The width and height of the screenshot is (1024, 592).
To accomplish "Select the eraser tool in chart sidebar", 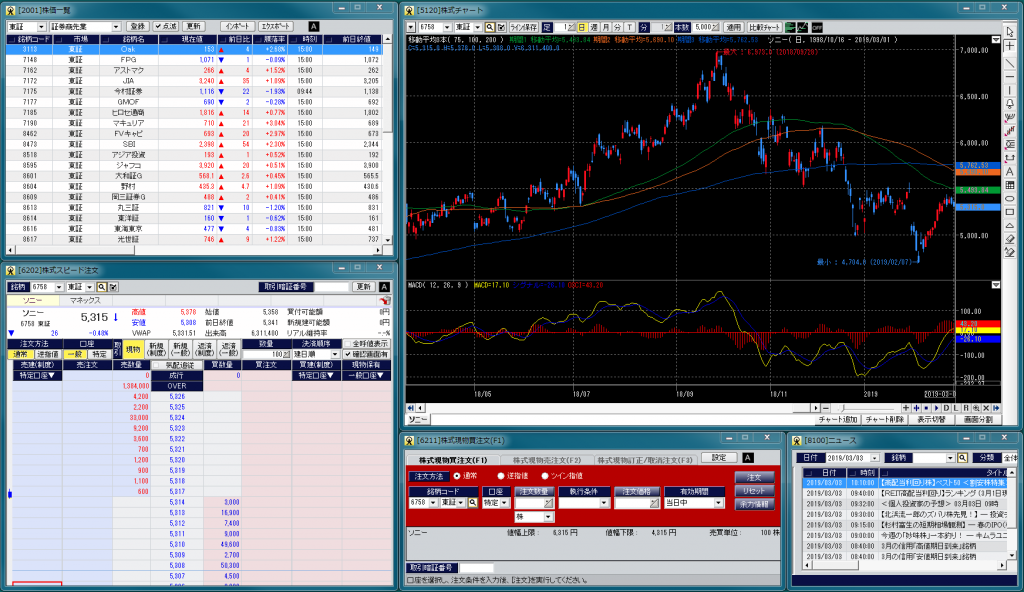I will click(x=1010, y=239).
